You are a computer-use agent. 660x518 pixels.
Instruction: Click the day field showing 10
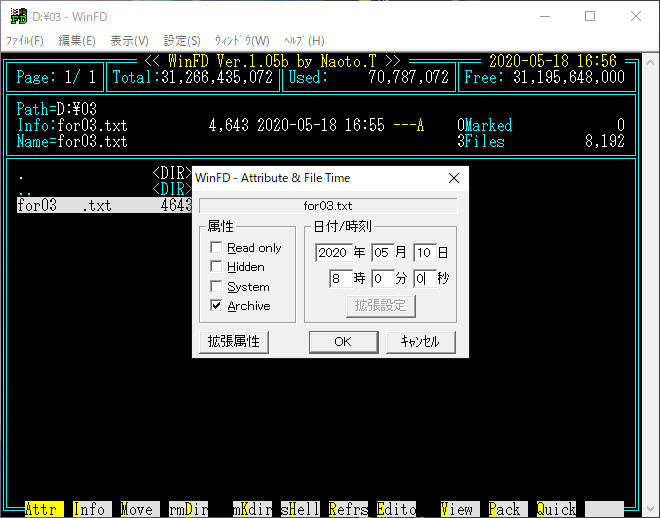[x=424, y=252]
